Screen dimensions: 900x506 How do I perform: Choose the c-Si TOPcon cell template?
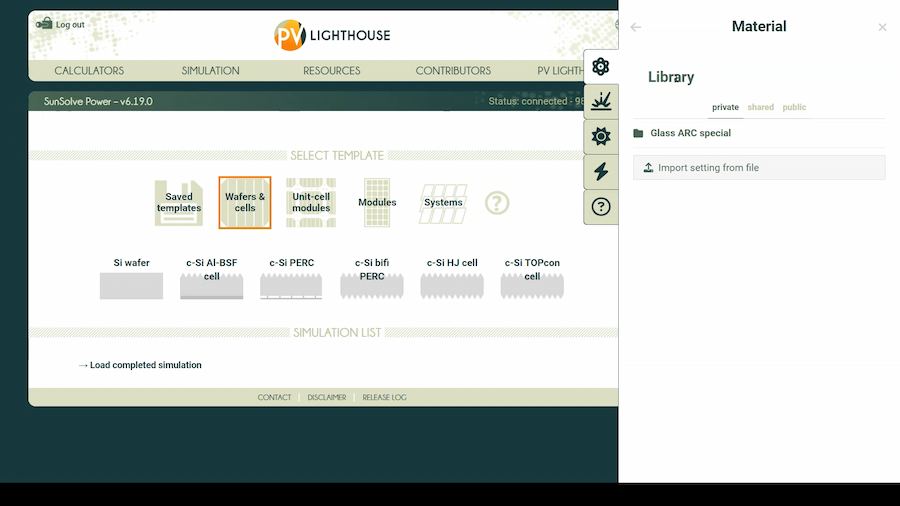tap(532, 278)
